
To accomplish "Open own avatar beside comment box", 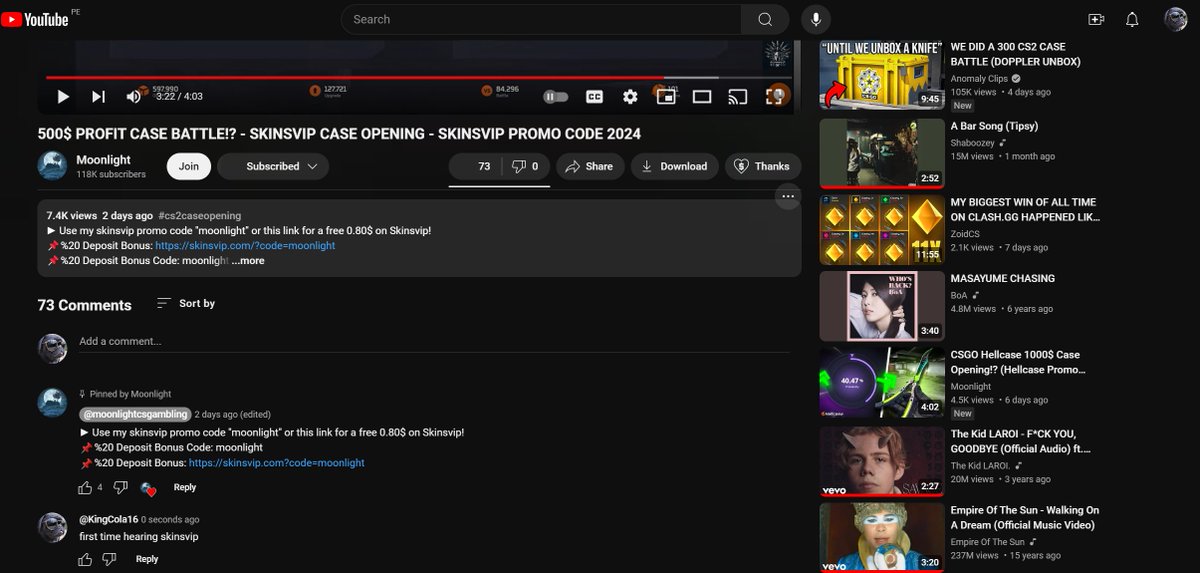I will click(52, 348).
